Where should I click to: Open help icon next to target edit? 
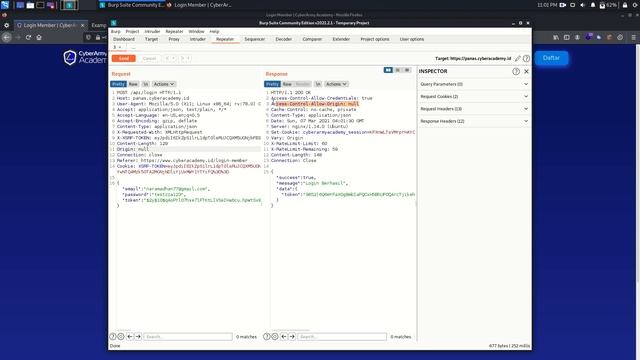(527, 58)
